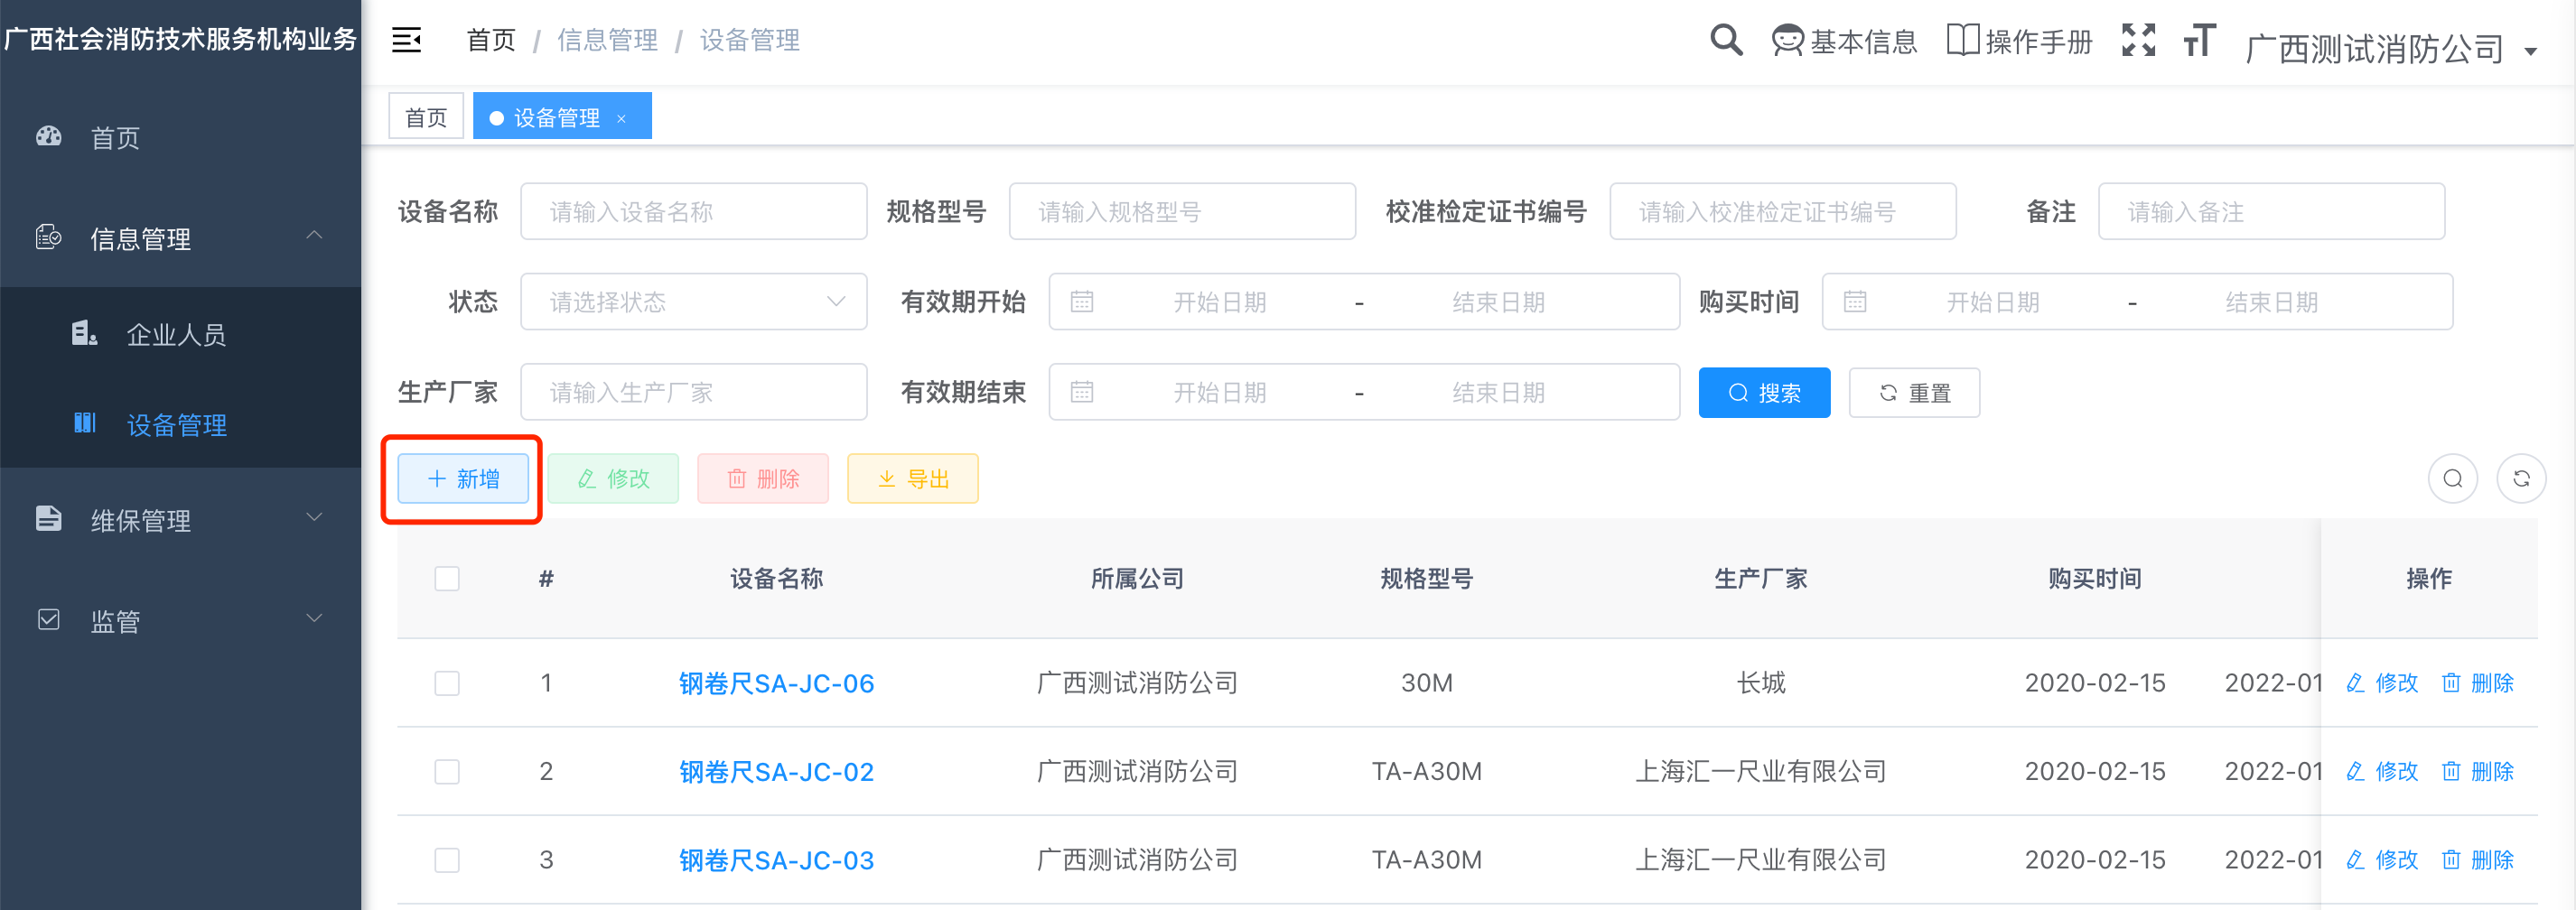
Task: Open the header search magnifier icon
Action: click(x=1726, y=40)
